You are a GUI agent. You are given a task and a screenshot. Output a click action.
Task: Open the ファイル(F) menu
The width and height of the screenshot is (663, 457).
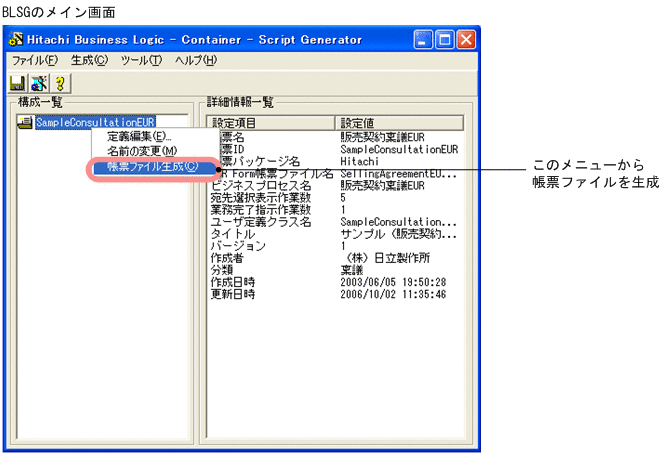(x=35, y=60)
